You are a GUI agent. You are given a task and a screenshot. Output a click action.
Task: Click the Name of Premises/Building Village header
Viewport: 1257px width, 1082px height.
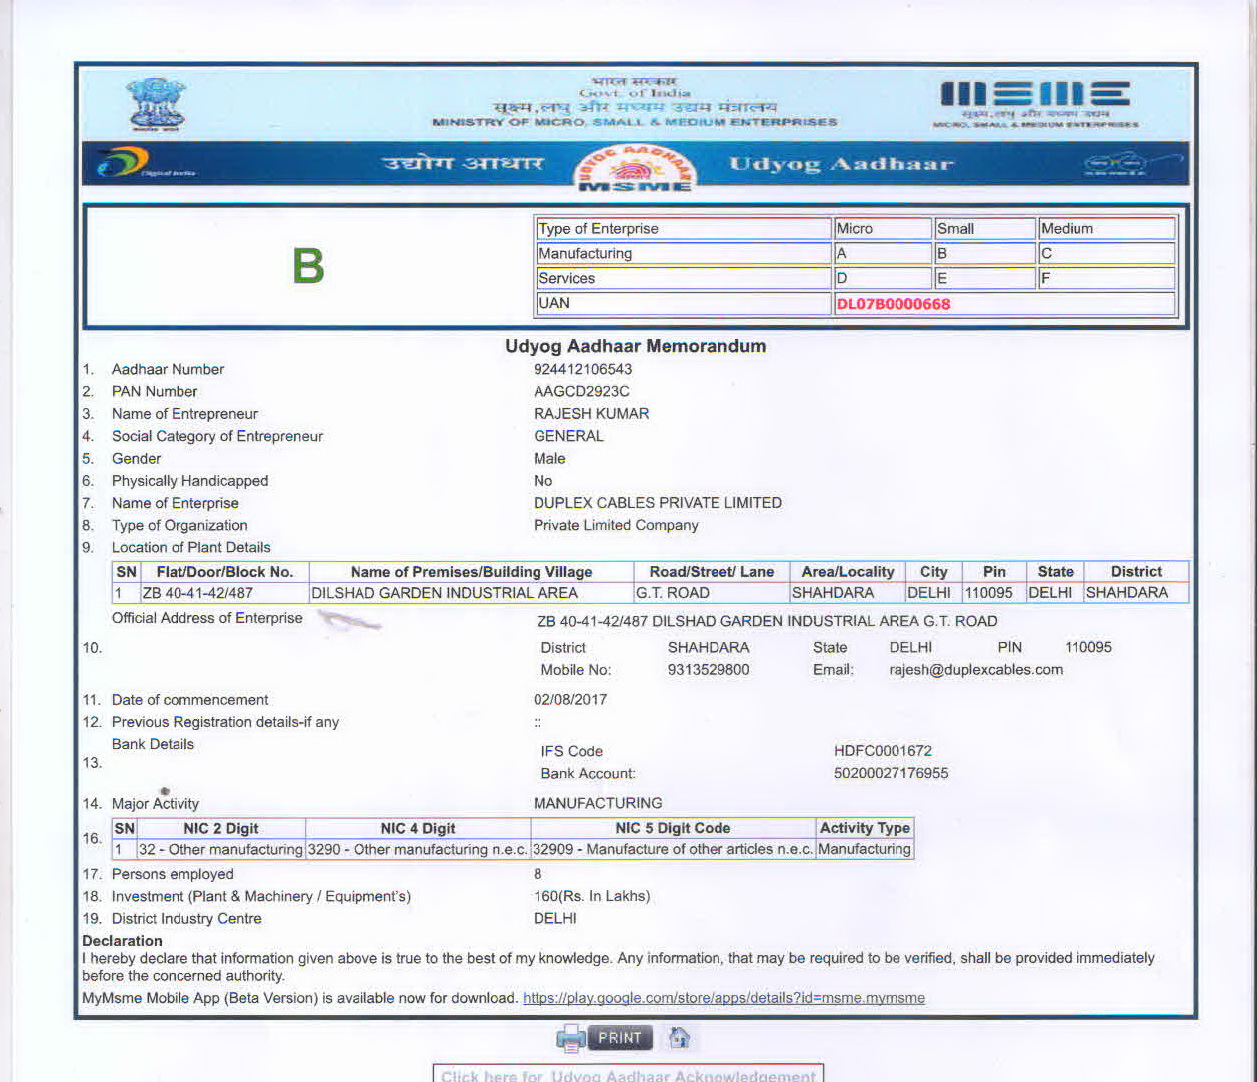(x=471, y=572)
